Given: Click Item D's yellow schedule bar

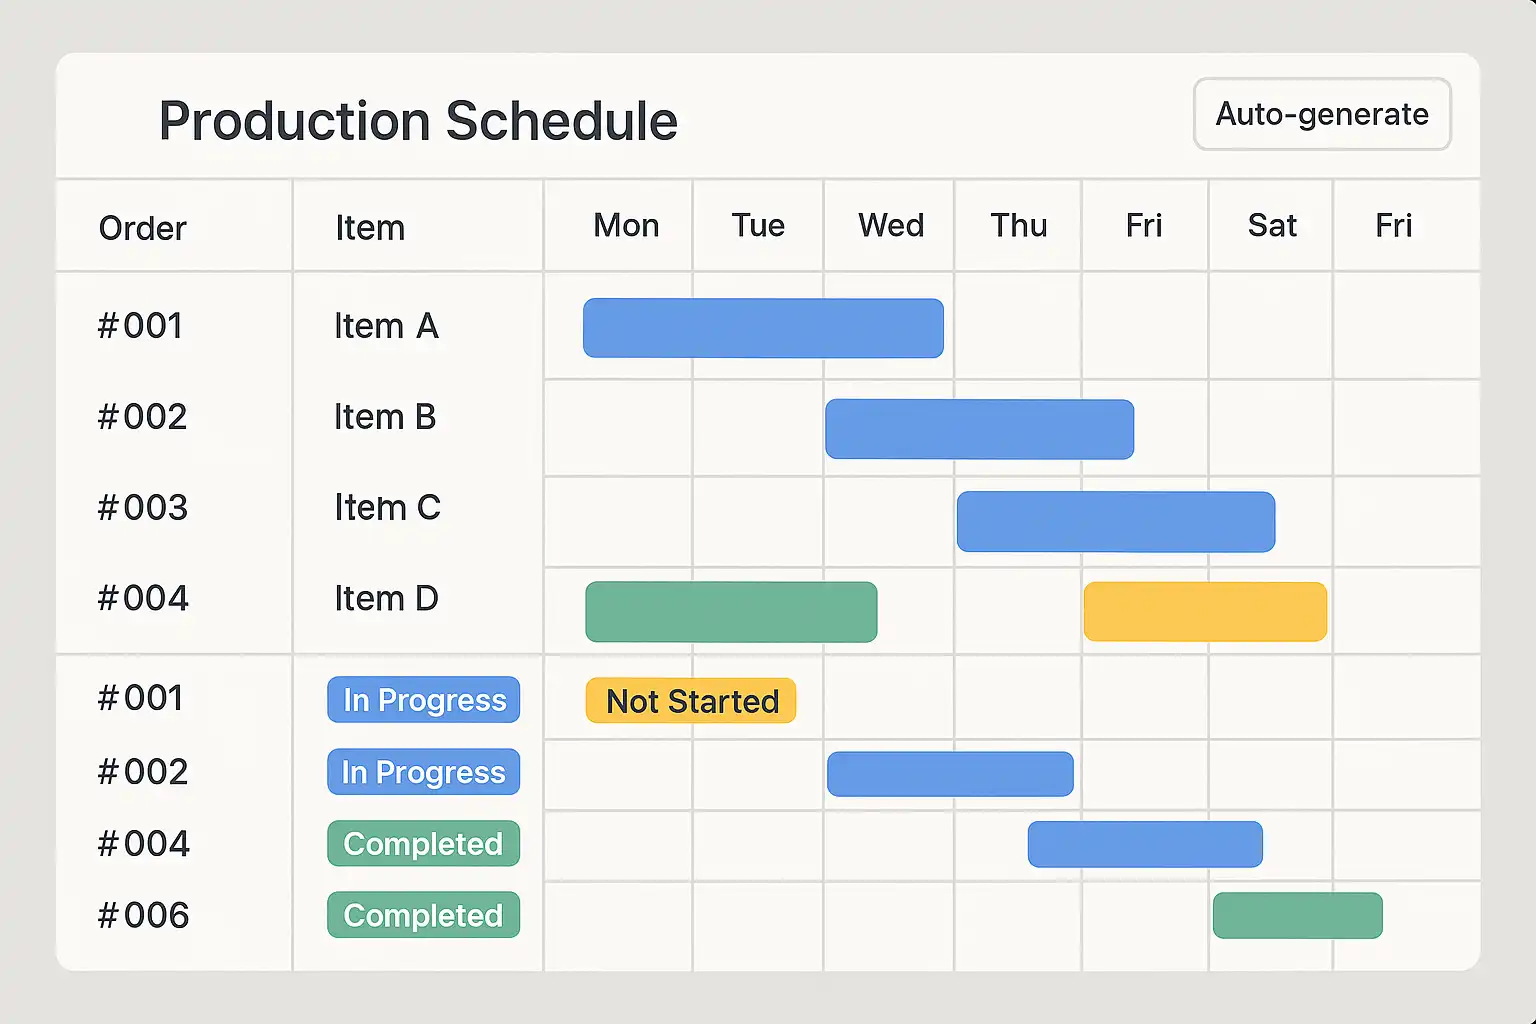Looking at the screenshot, I should [x=1205, y=612].
